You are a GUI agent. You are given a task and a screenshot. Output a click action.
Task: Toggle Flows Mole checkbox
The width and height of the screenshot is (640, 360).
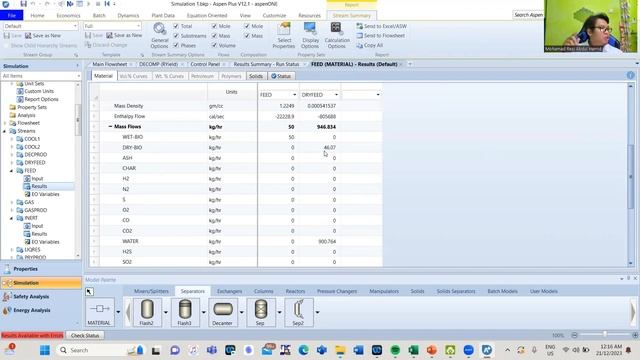(x=214, y=26)
